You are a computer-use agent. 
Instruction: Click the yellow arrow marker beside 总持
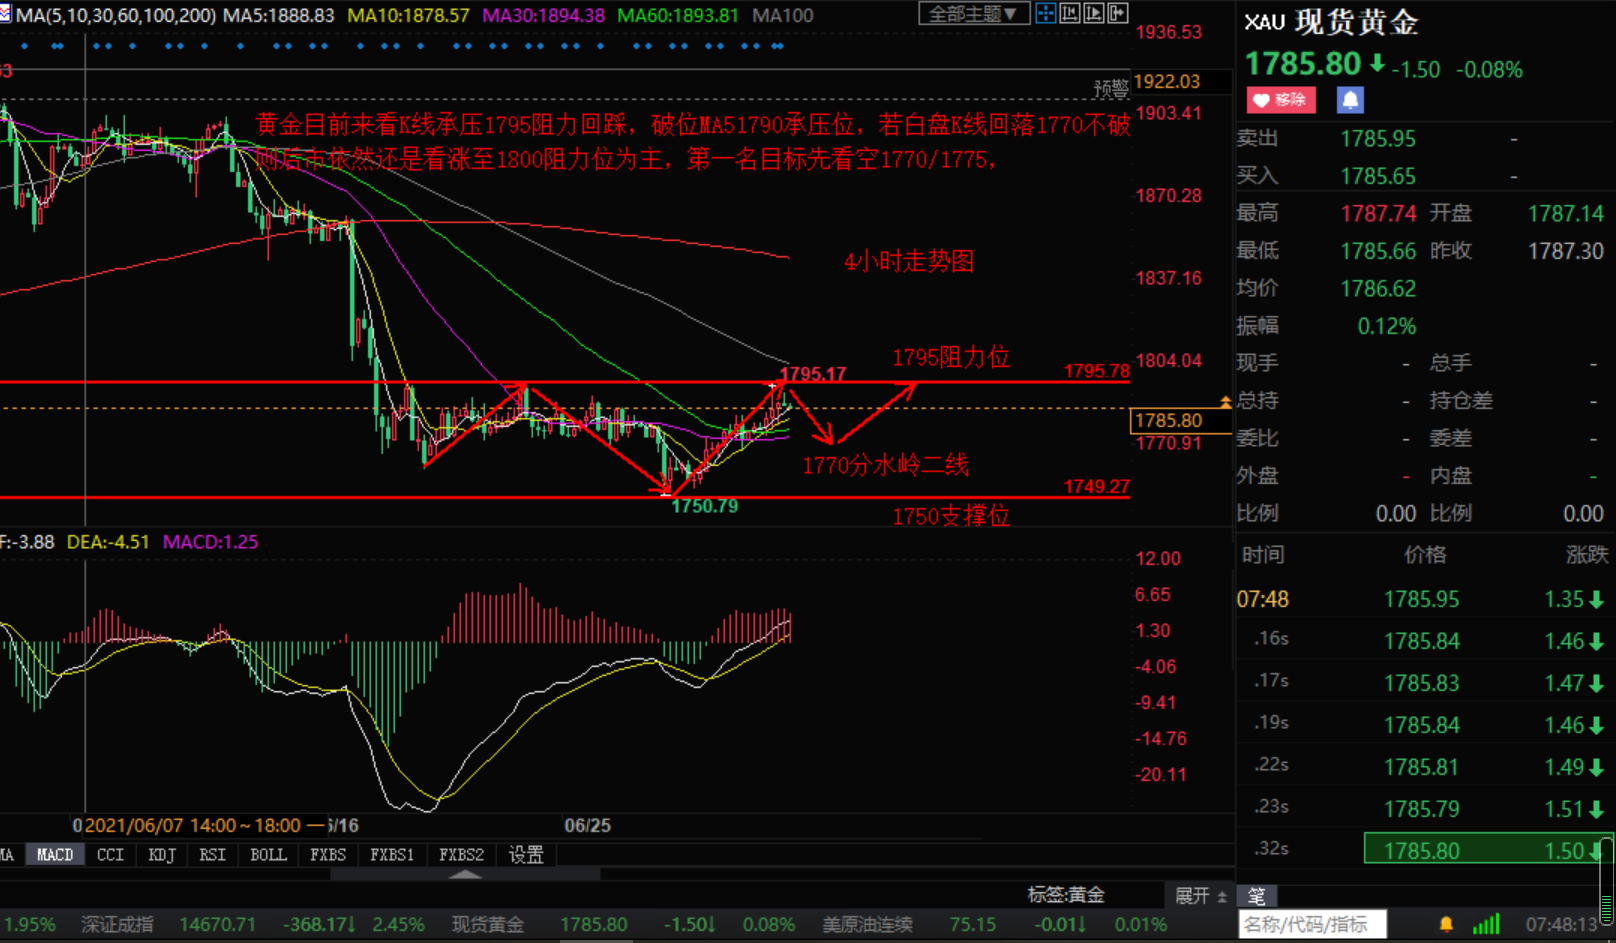coord(1225,401)
